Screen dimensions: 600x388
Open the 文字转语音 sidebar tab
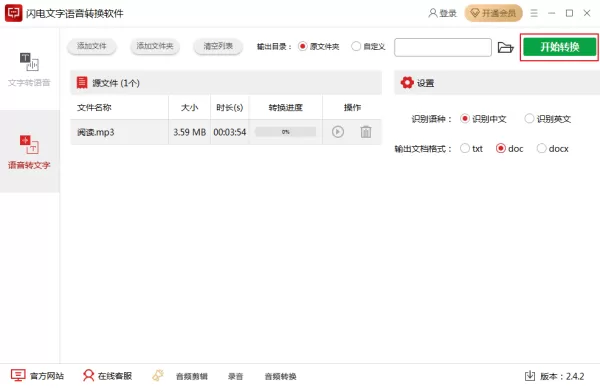[x=29, y=69]
